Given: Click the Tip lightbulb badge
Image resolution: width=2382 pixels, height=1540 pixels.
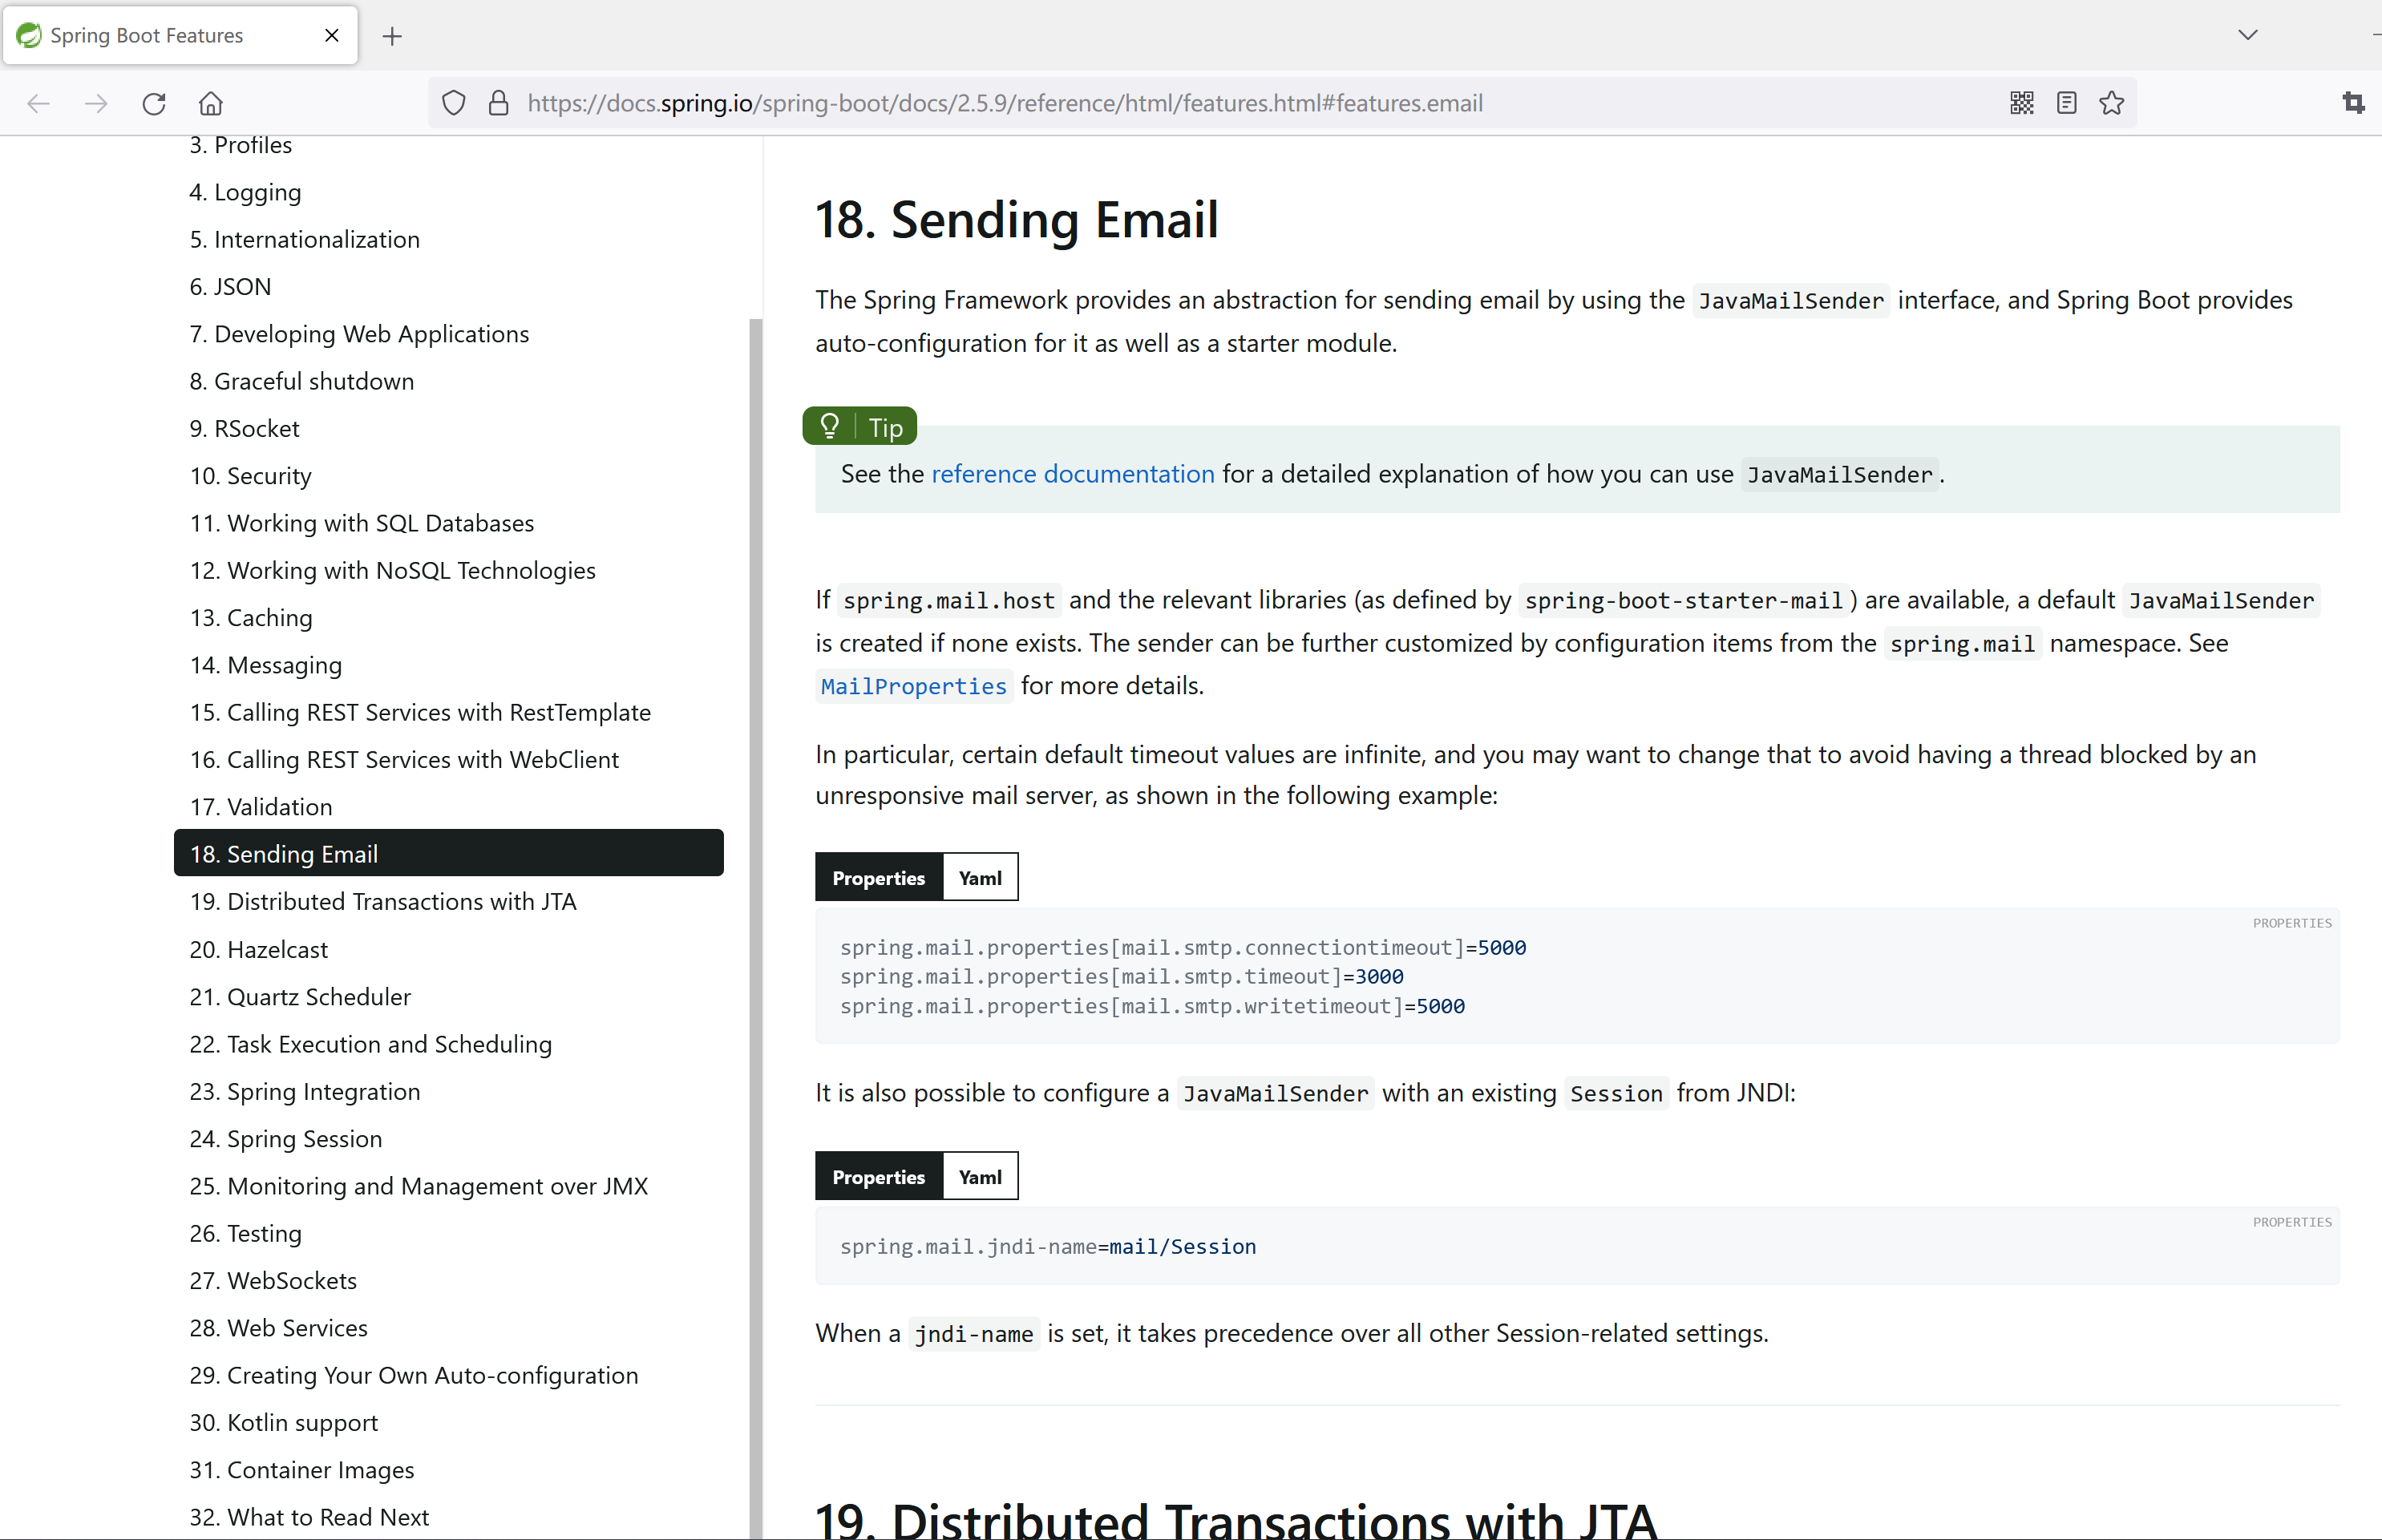Looking at the screenshot, I should coord(859,427).
